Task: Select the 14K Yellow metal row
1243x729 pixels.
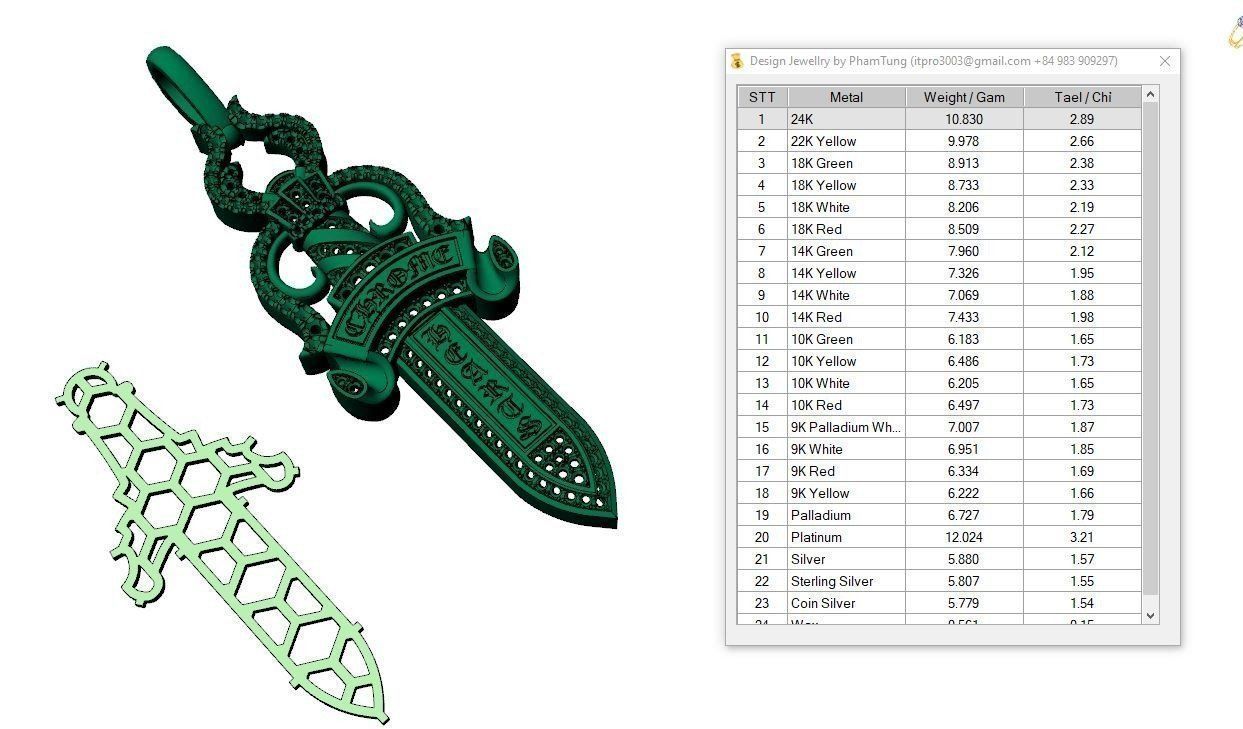Action: tap(939, 273)
